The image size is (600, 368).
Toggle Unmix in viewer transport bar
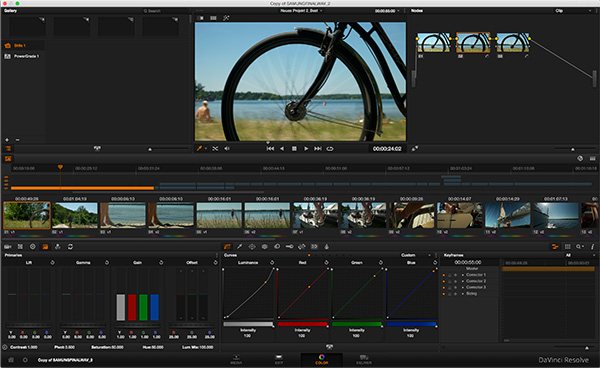[x=215, y=149]
